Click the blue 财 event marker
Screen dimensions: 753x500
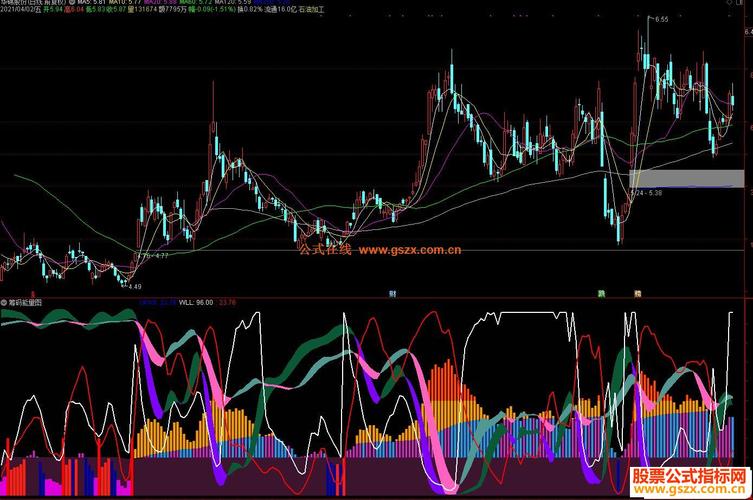[392, 293]
